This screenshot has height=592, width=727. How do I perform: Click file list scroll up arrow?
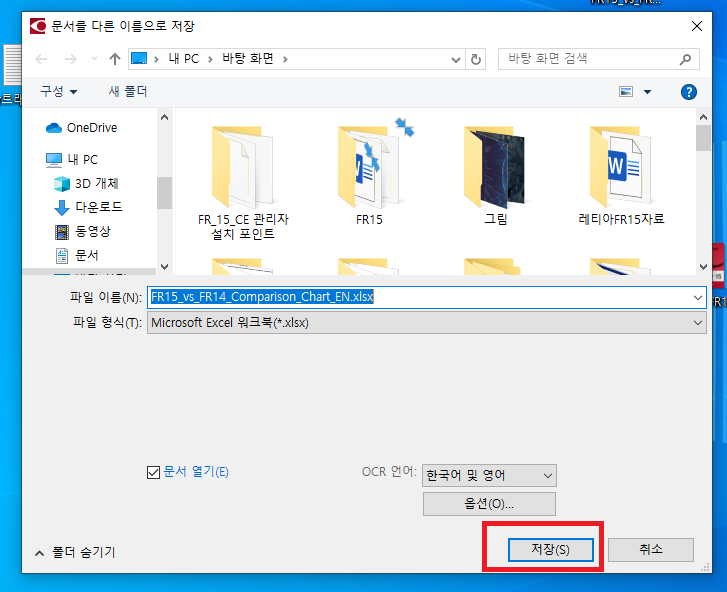pyautogui.click(x=703, y=117)
